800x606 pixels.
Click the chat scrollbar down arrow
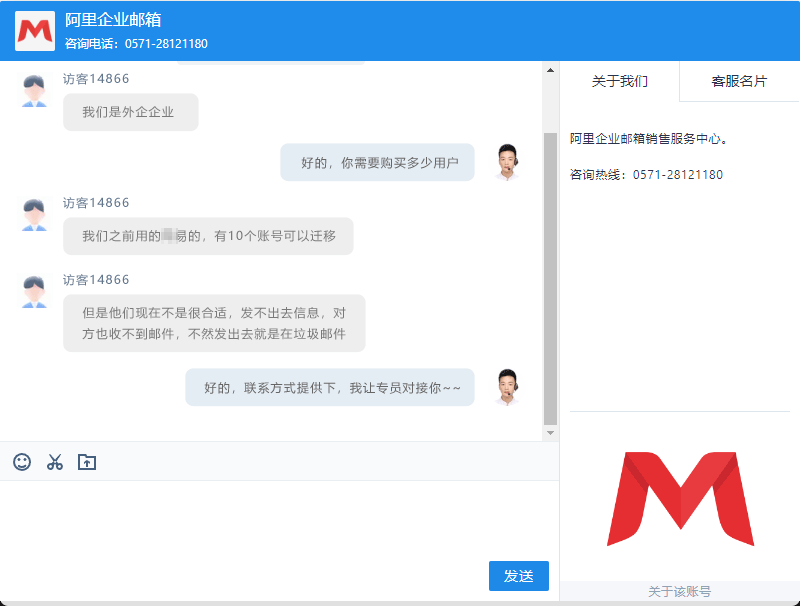550,433
